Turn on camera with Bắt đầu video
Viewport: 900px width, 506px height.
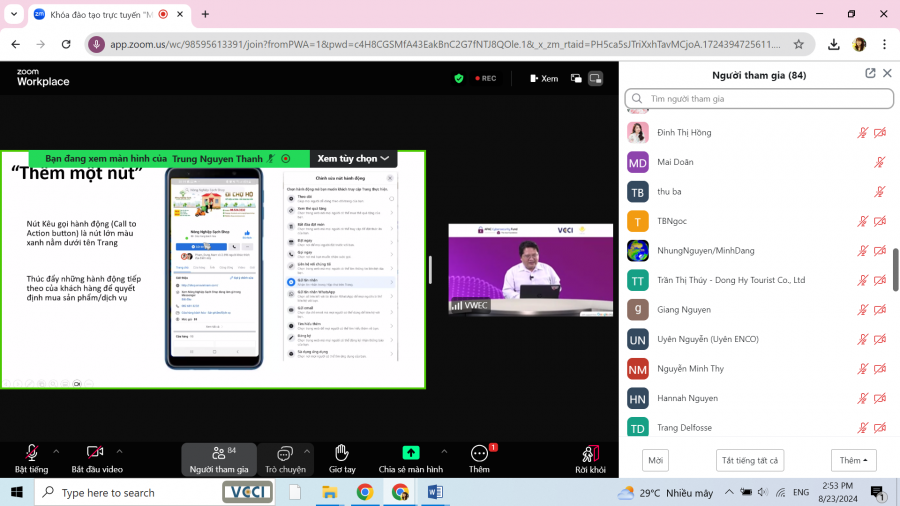tap(96, 458)
